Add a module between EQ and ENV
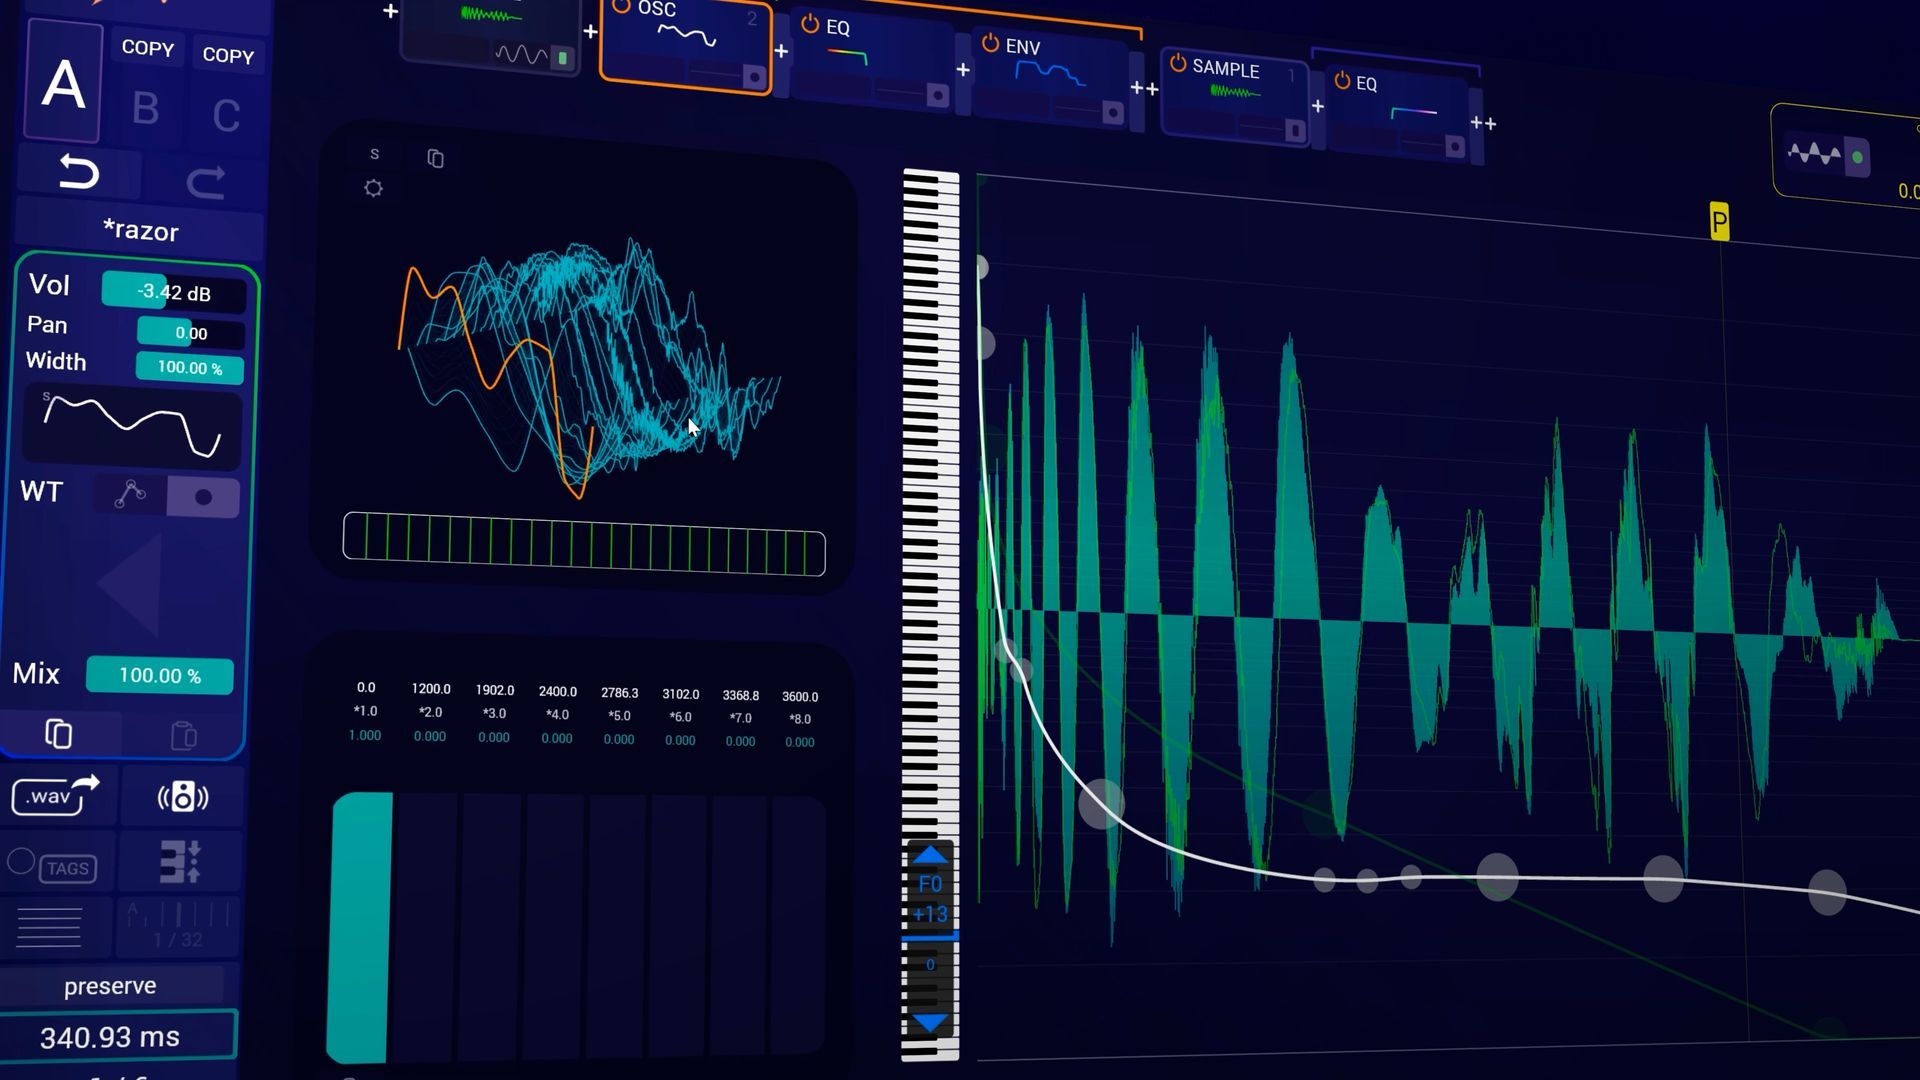1920x1080 pixels. click(963, 69)
